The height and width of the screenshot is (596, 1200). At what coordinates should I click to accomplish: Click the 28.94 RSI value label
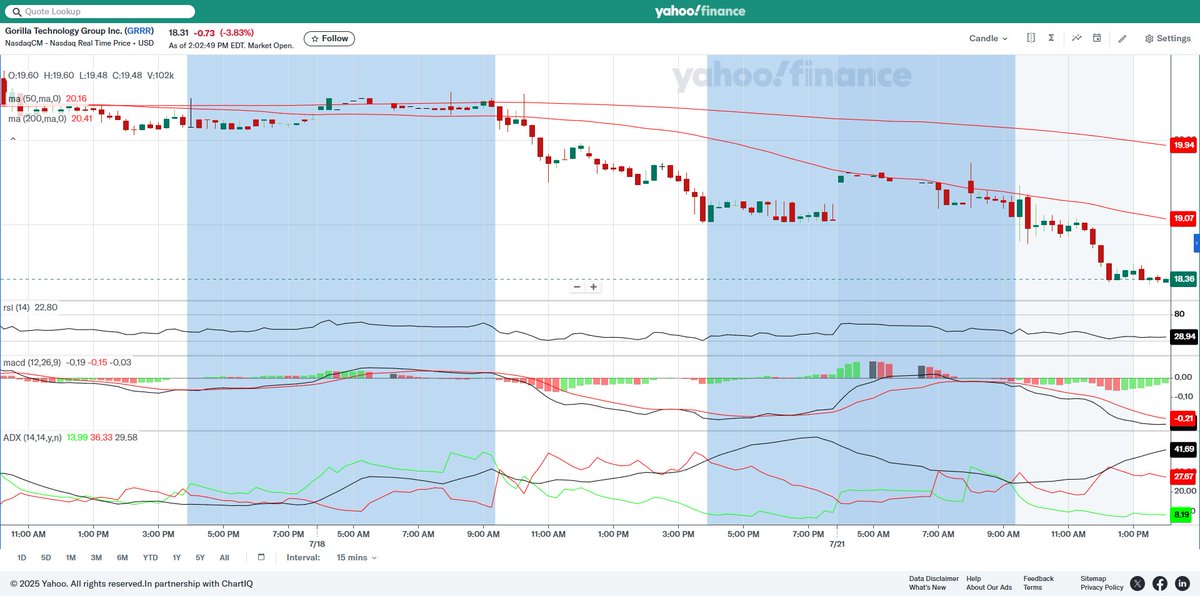point(1184,337)
